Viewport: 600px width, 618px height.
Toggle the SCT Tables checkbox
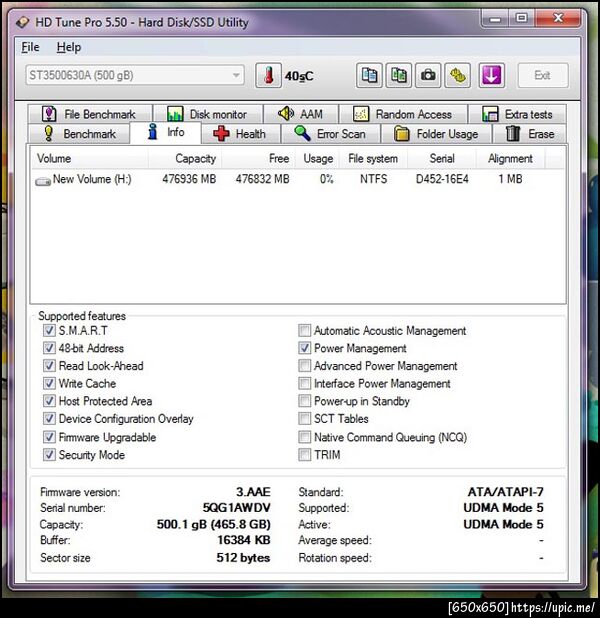pos(304,419)
